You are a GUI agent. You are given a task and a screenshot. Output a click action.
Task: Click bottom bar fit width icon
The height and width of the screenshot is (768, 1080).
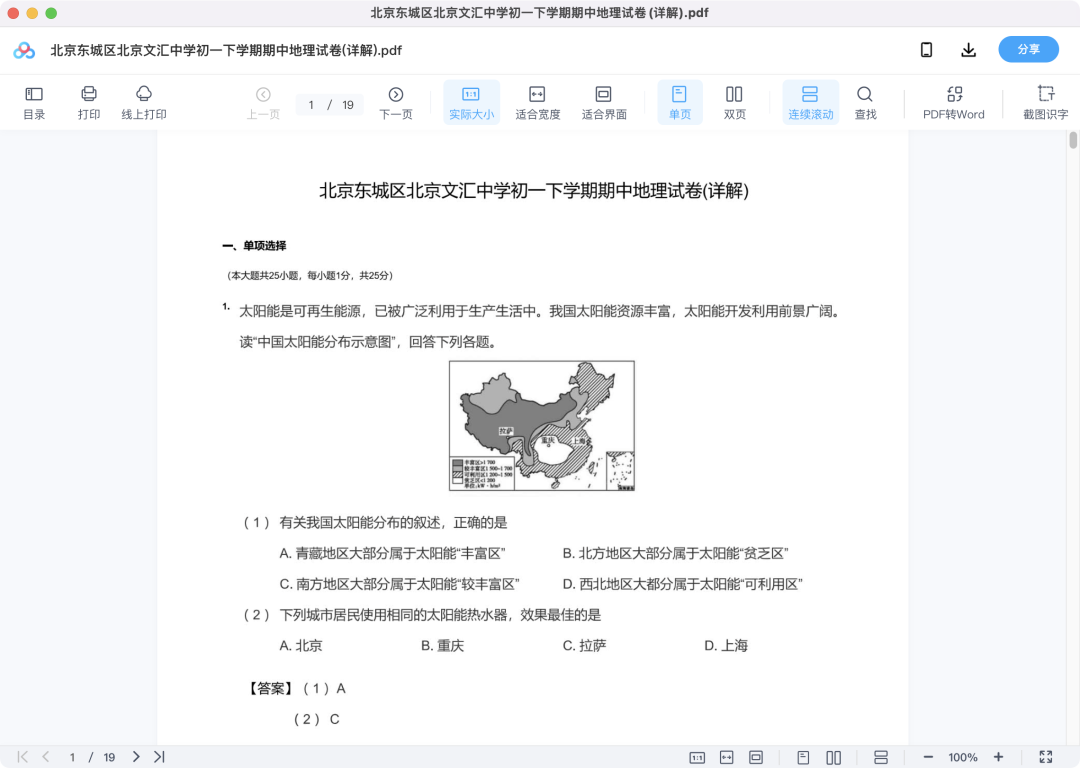(x=727, y=758)
